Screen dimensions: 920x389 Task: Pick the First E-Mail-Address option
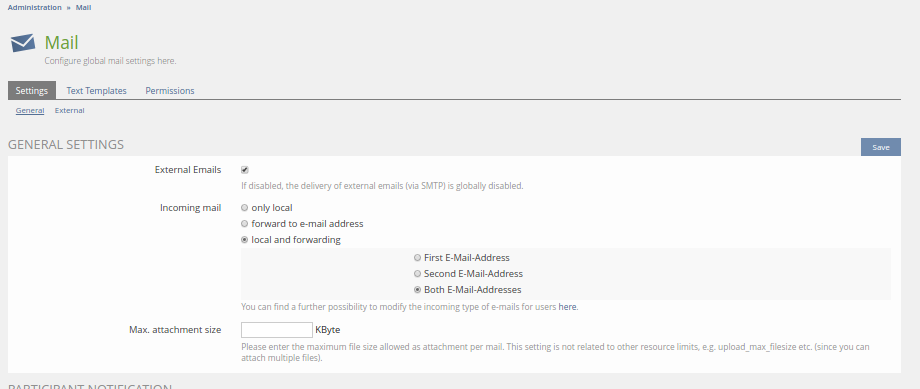point(417,258)
